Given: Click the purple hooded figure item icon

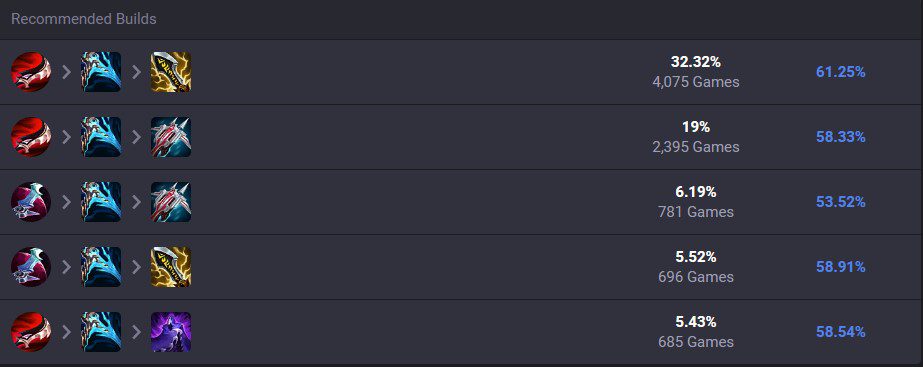Looking at the screenshot, I should tap(171, 332).
